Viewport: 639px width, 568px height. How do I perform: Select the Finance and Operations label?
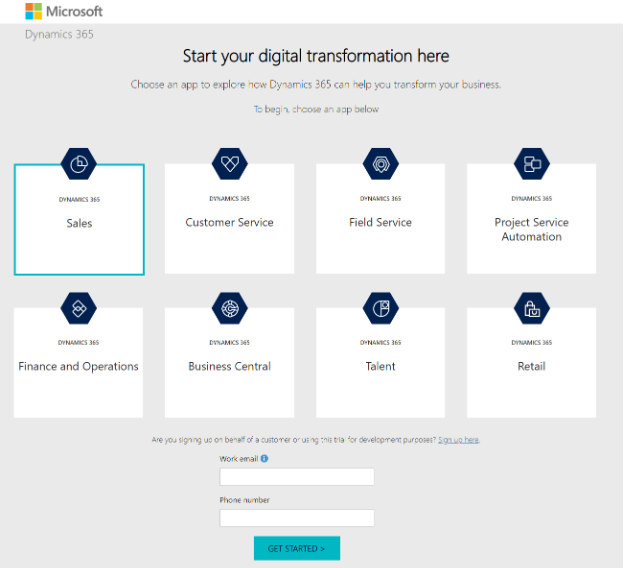78,366
